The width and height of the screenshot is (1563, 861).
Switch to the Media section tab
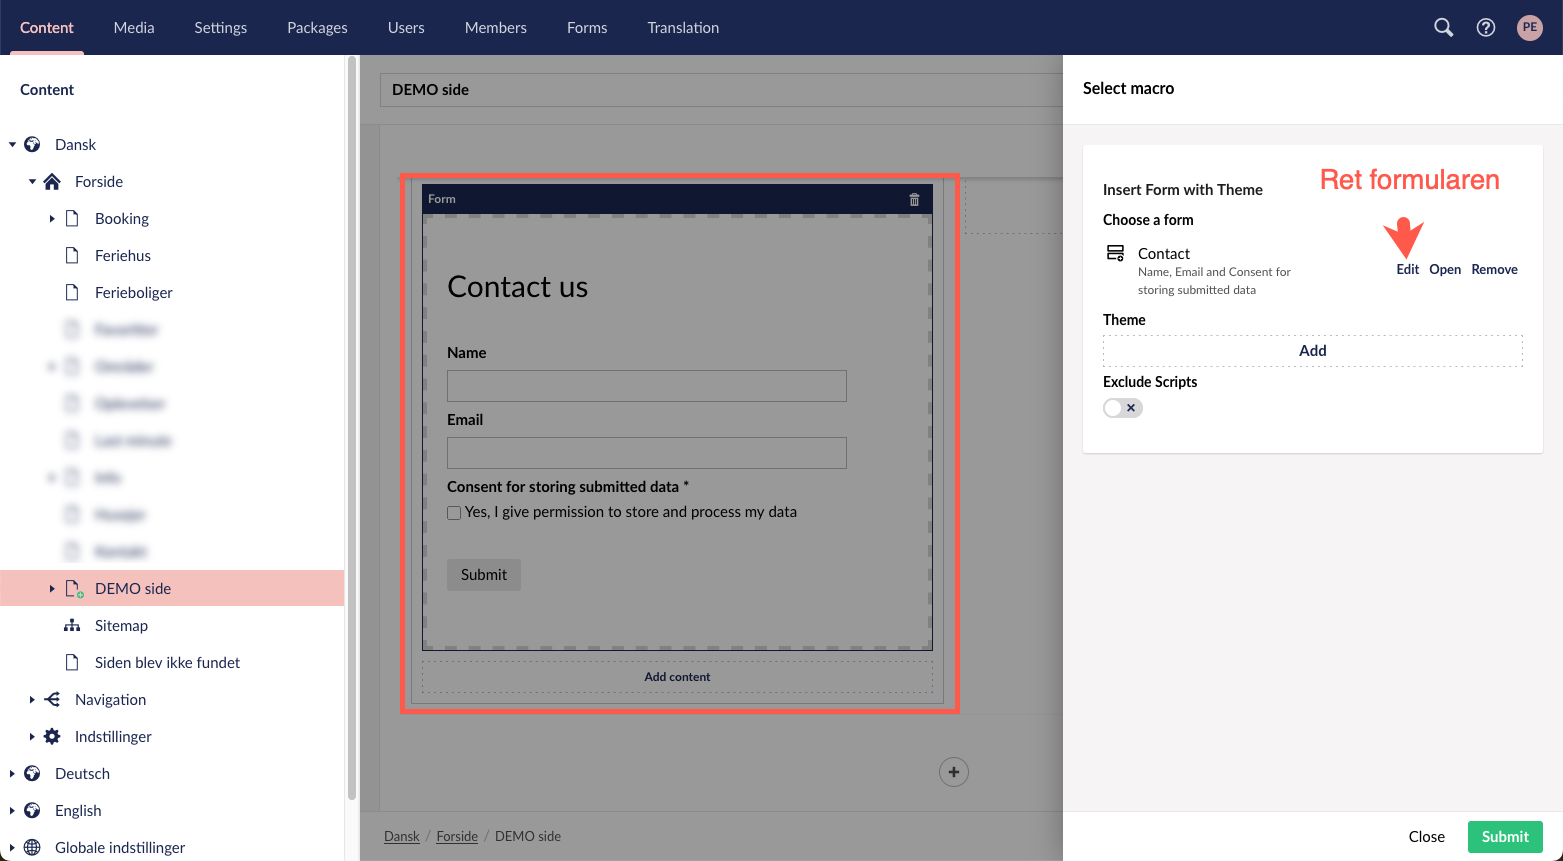click(134, 27)
